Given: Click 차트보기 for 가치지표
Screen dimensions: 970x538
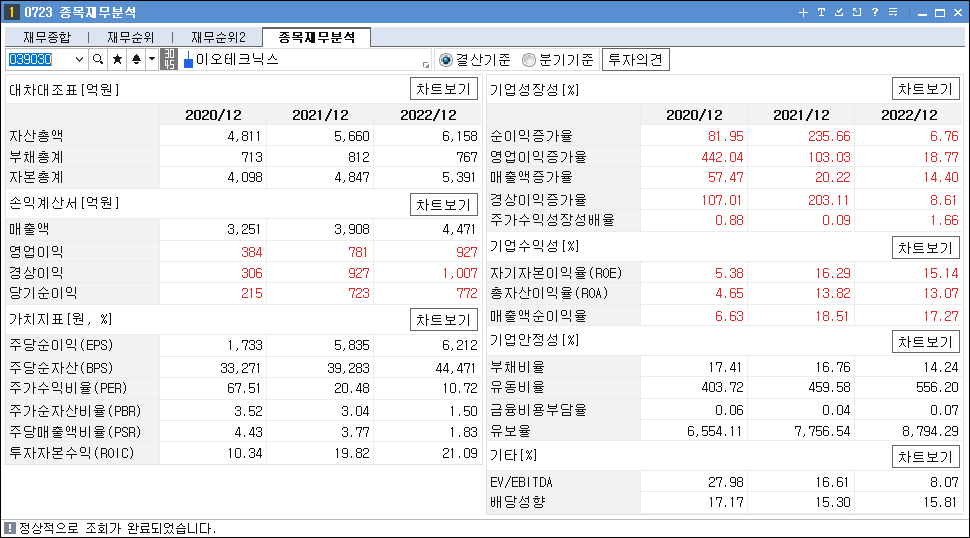Looking at the screenshot, I should coord(444,320).
